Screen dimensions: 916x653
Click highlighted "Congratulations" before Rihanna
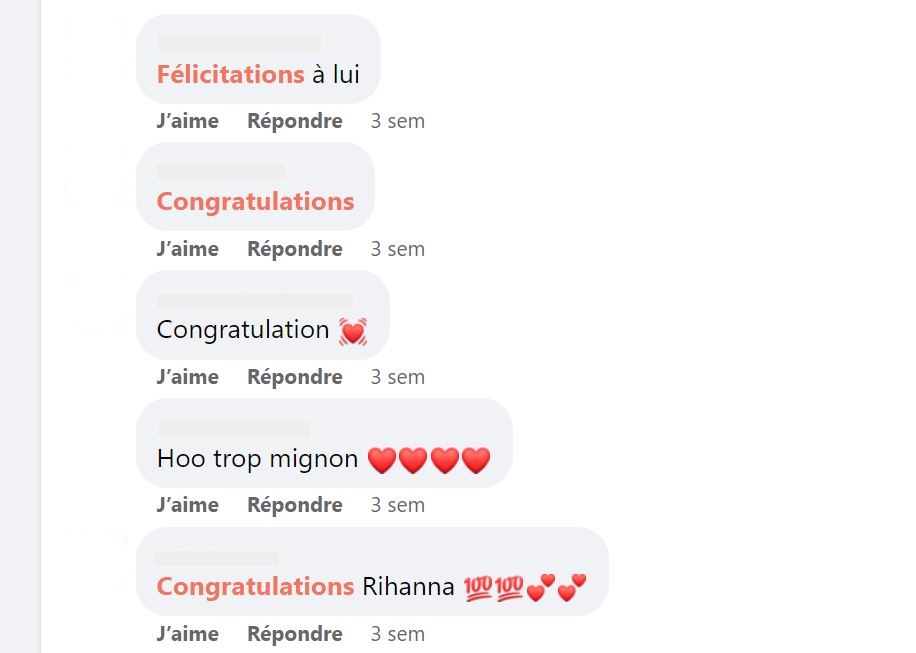(255, 587)
